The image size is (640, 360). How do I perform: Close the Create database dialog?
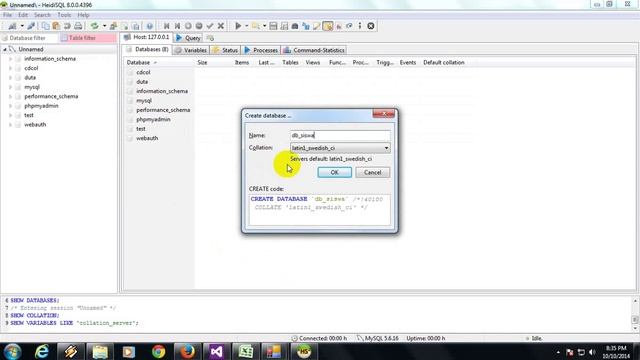coord(384,114)
